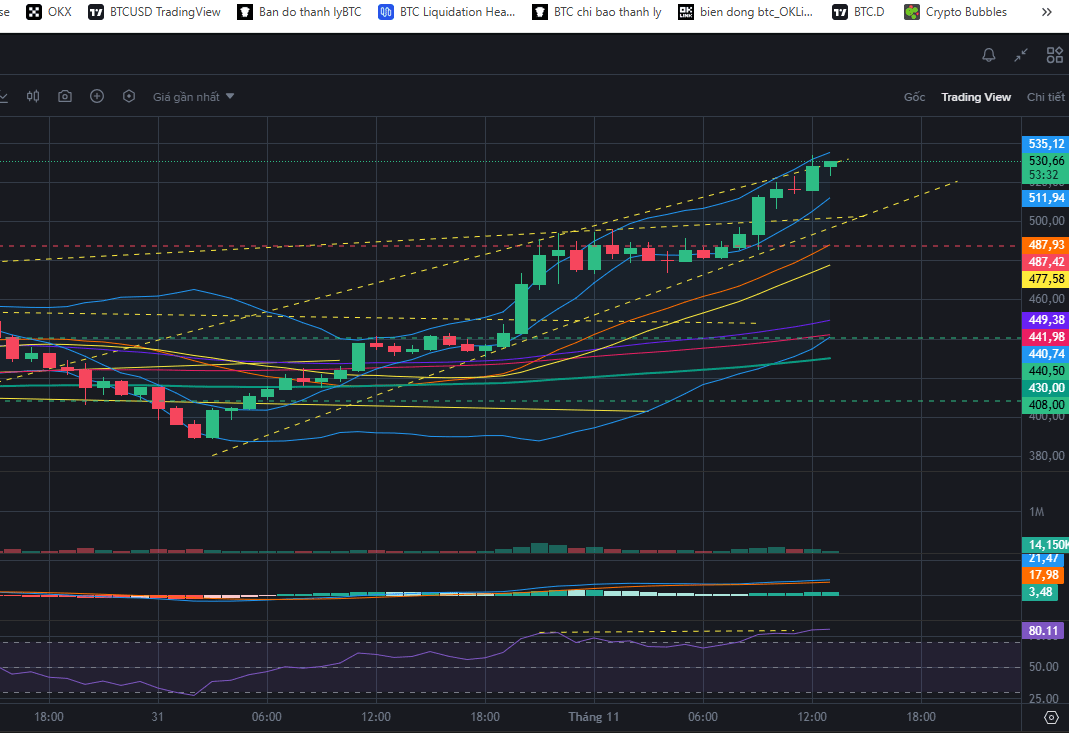Click the price alert bell icon
Viewport: 1069px width, 733px height.
[x=989, y=55]
